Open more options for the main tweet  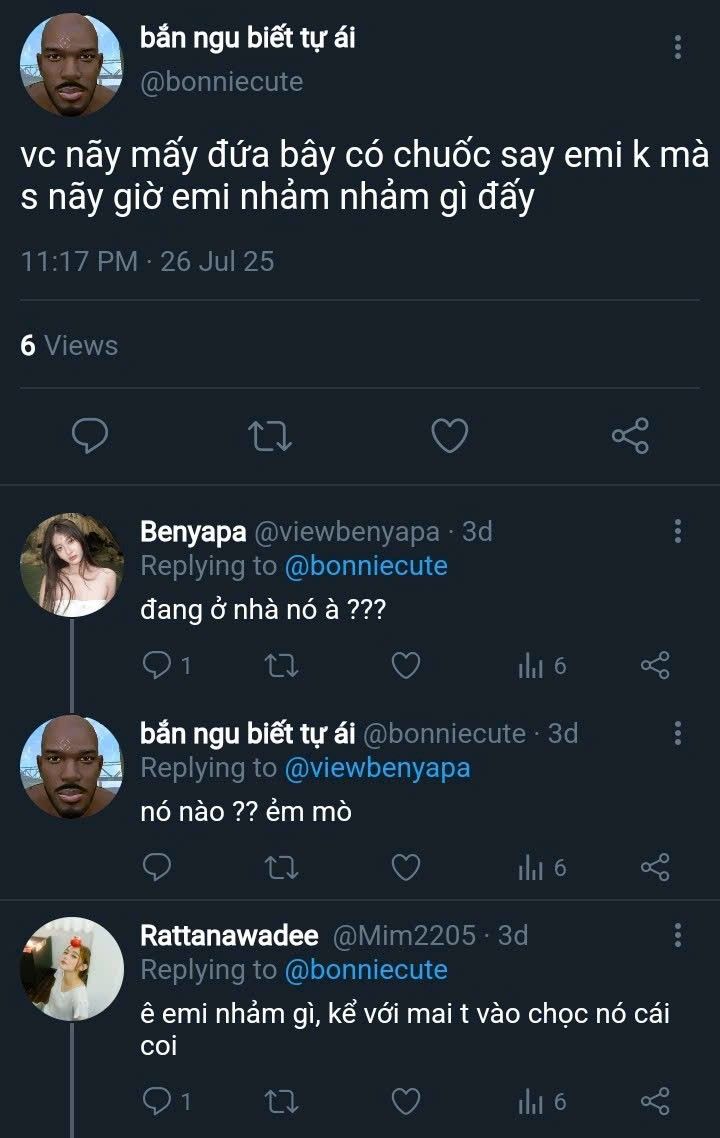point(679,47)
